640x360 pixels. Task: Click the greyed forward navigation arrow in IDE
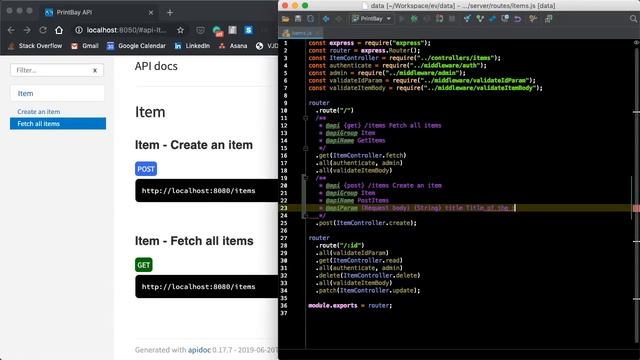pos(338,19)
